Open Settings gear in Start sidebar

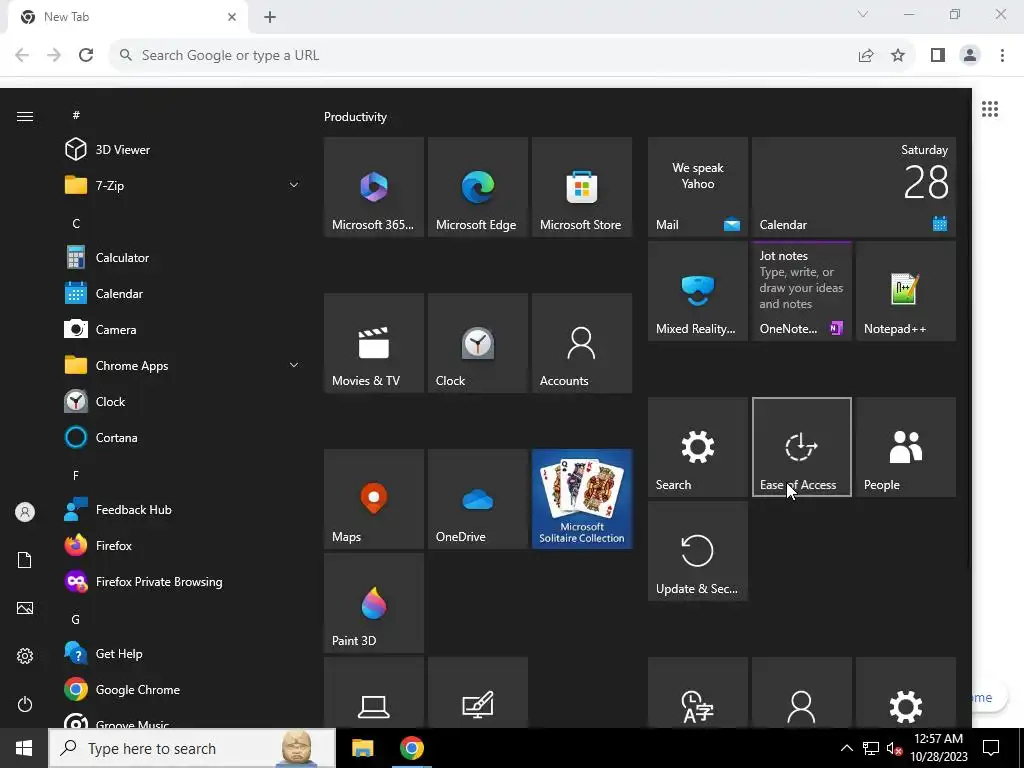click(25, 656)
